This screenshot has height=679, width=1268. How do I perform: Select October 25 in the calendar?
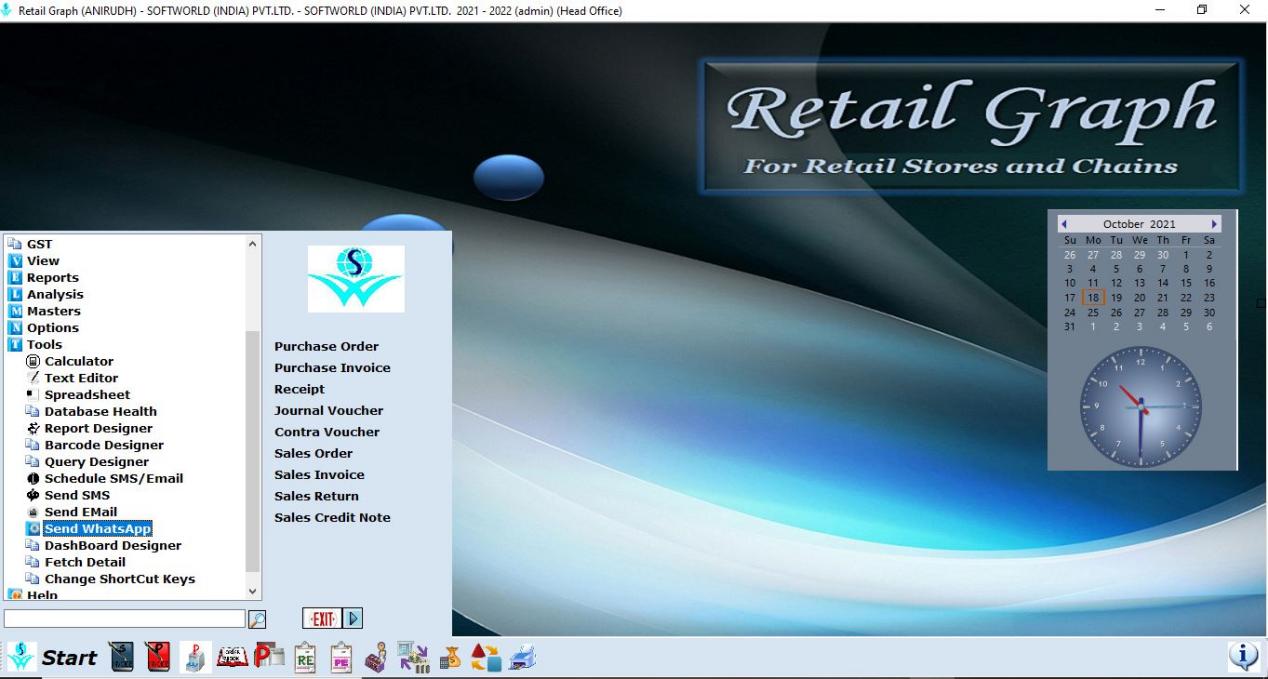(1093, 312)
